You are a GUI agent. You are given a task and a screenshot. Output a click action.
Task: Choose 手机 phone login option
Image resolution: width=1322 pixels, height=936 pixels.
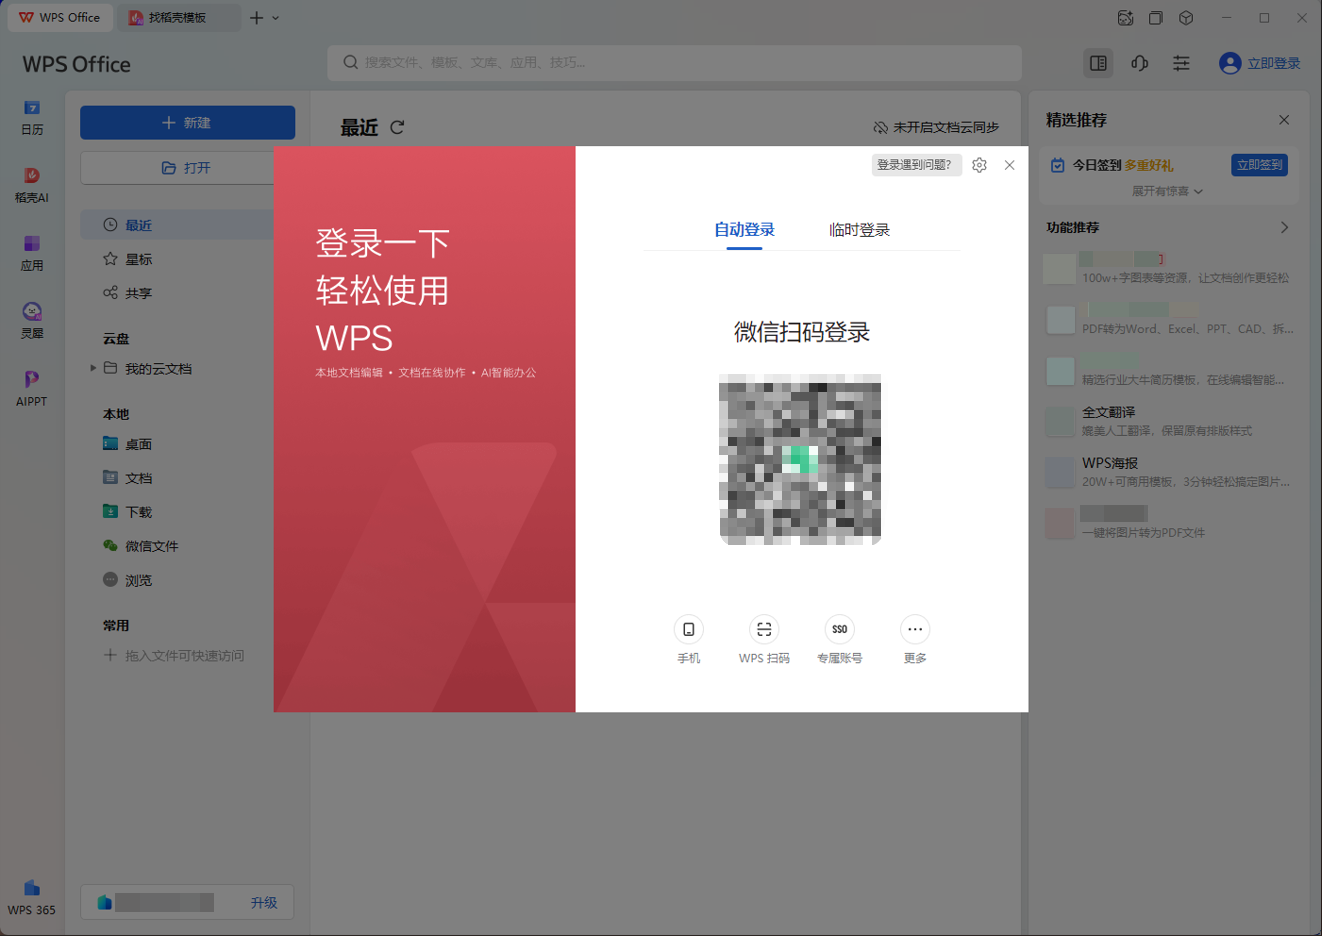(688, 640)
